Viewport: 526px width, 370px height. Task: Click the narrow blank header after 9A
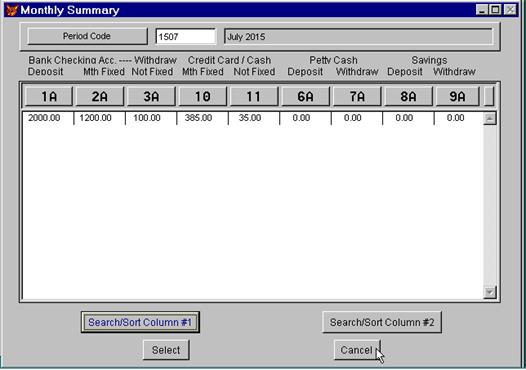click(x=489, y=97)
